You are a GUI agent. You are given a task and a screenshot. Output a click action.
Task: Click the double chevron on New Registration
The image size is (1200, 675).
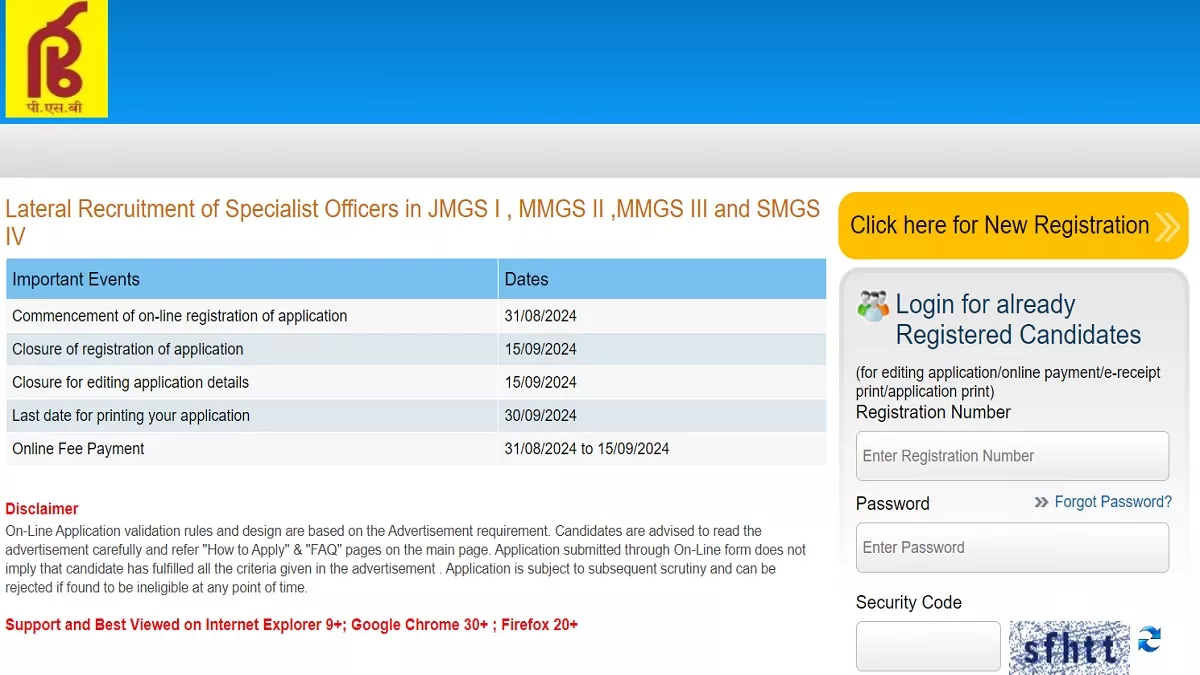pyautogui.click(x=1166, y=227)
